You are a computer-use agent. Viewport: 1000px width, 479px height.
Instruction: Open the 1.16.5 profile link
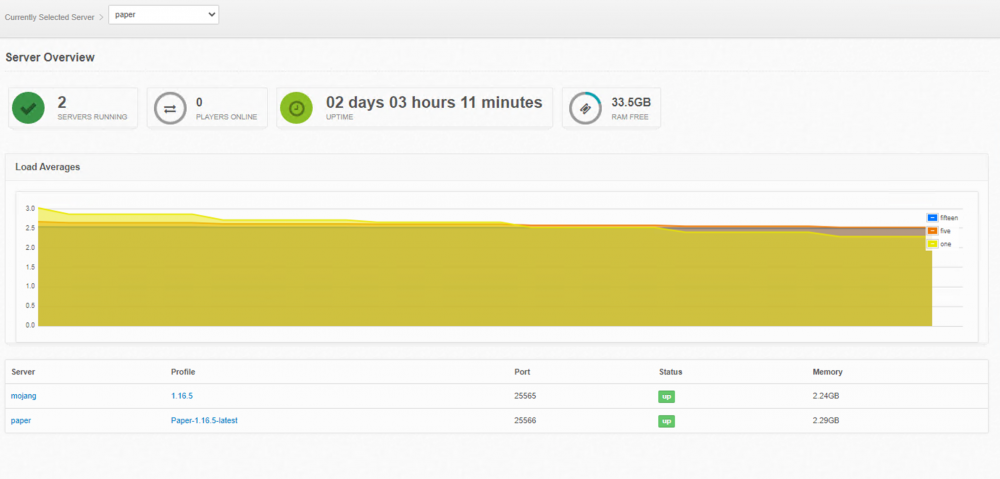click(182, 396)
